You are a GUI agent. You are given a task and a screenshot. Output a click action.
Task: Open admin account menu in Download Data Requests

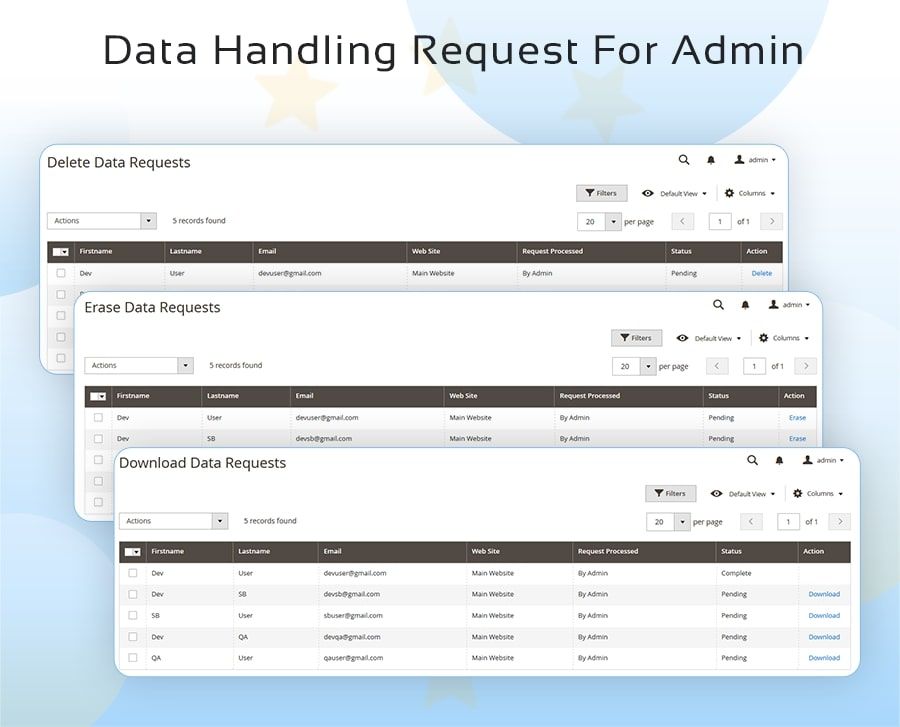(x=823, y=460)
